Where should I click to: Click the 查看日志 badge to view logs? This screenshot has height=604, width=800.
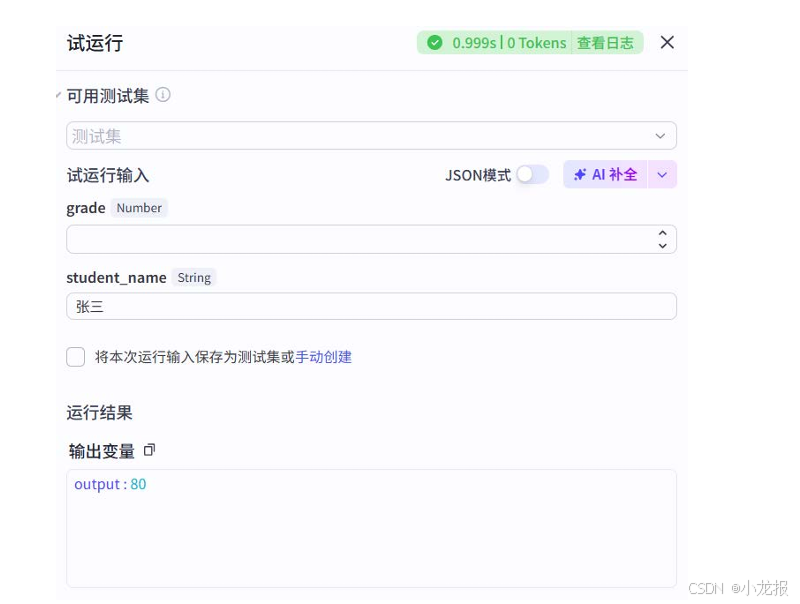coord(606,43)
